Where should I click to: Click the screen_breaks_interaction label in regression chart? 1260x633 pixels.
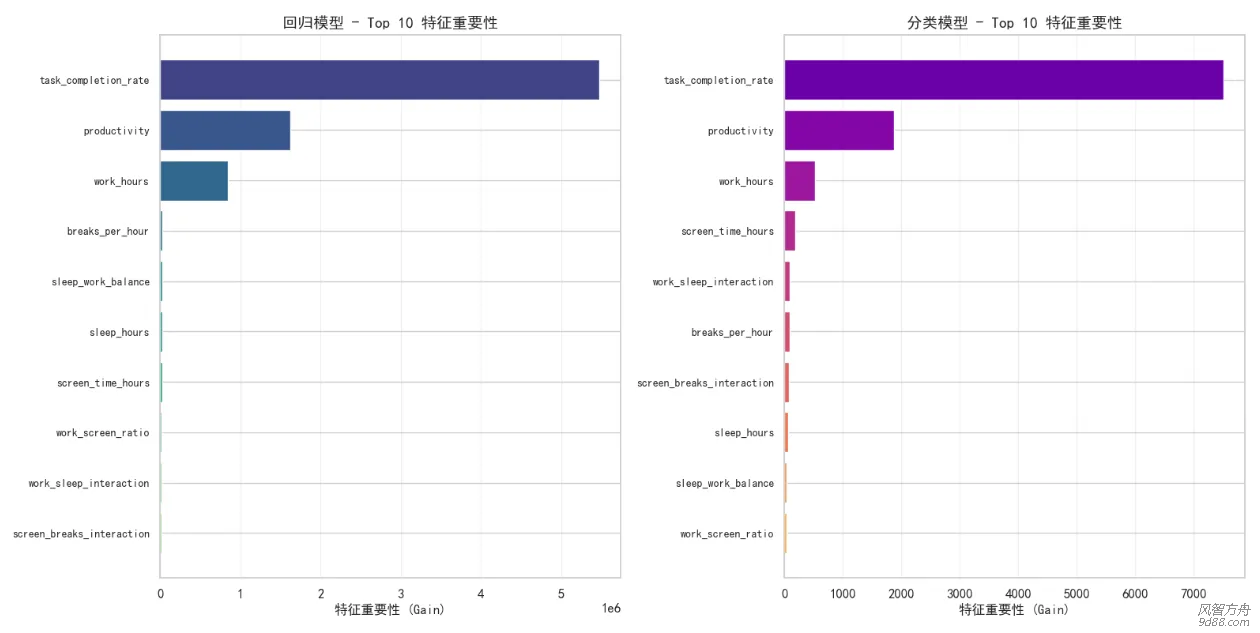click(81, 534)
